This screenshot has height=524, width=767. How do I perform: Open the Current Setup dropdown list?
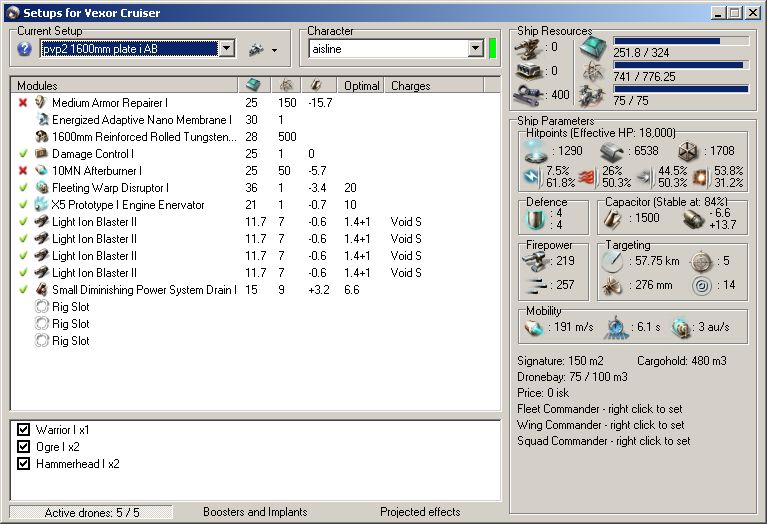226,48
